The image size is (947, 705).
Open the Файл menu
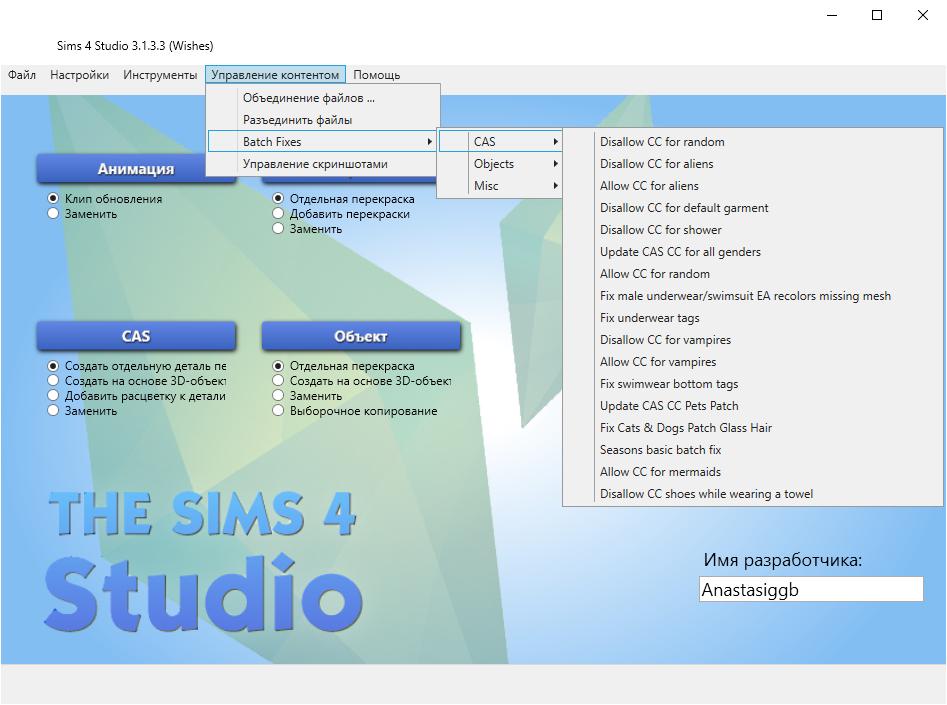(x=22, y=74)
